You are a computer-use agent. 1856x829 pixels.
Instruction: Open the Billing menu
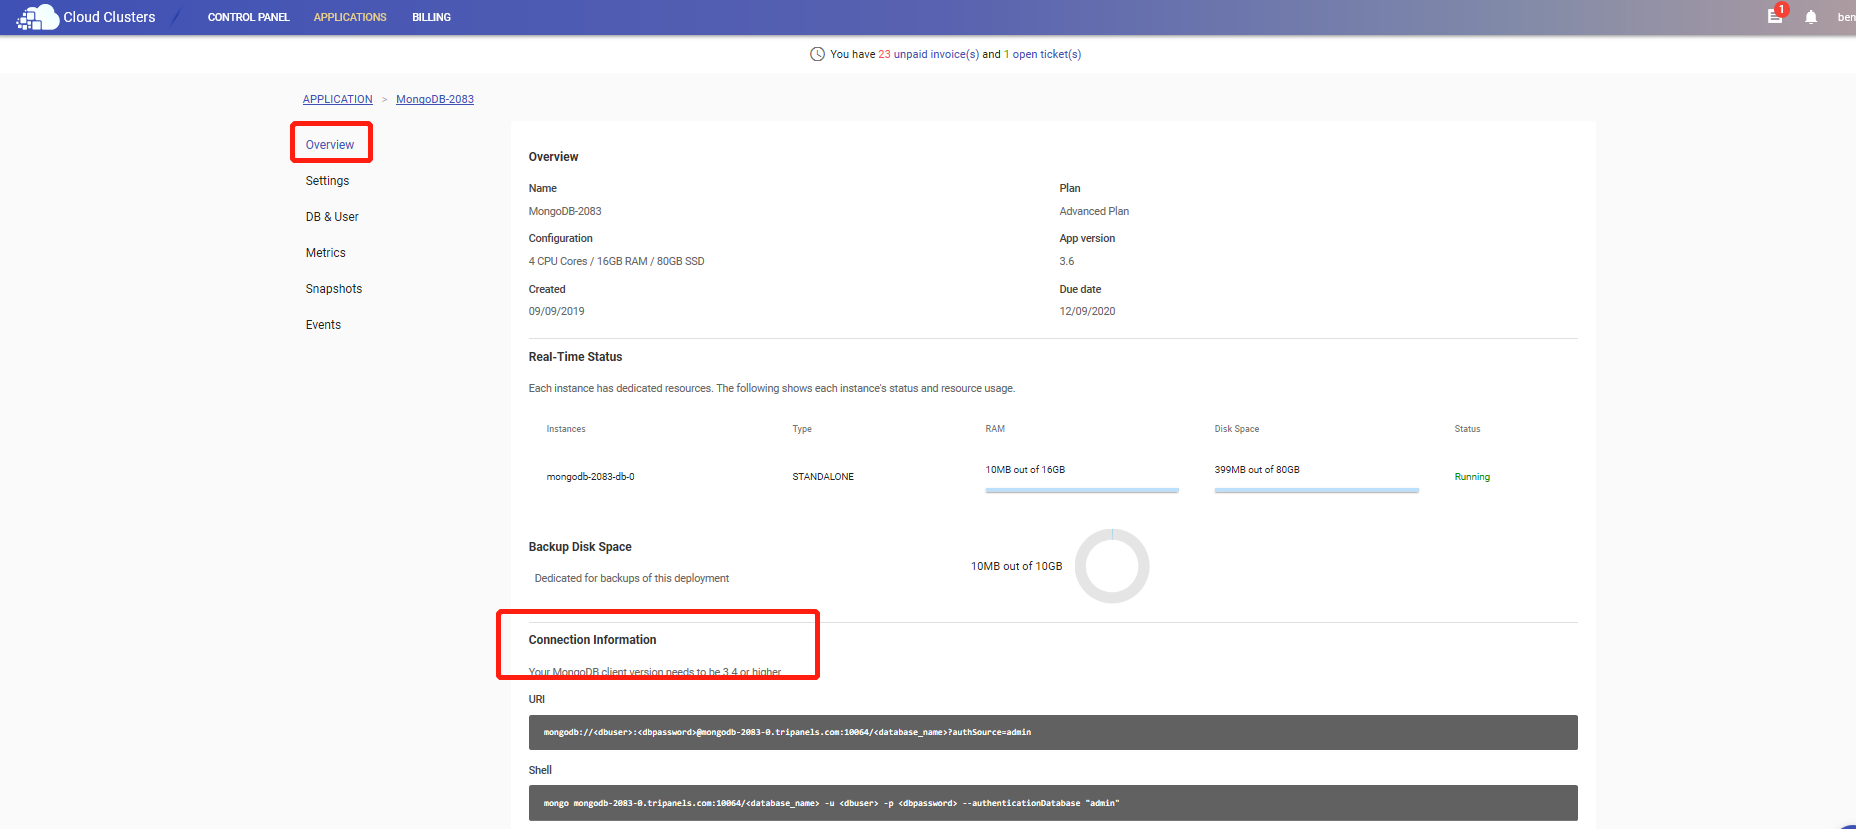coord(431,17)
